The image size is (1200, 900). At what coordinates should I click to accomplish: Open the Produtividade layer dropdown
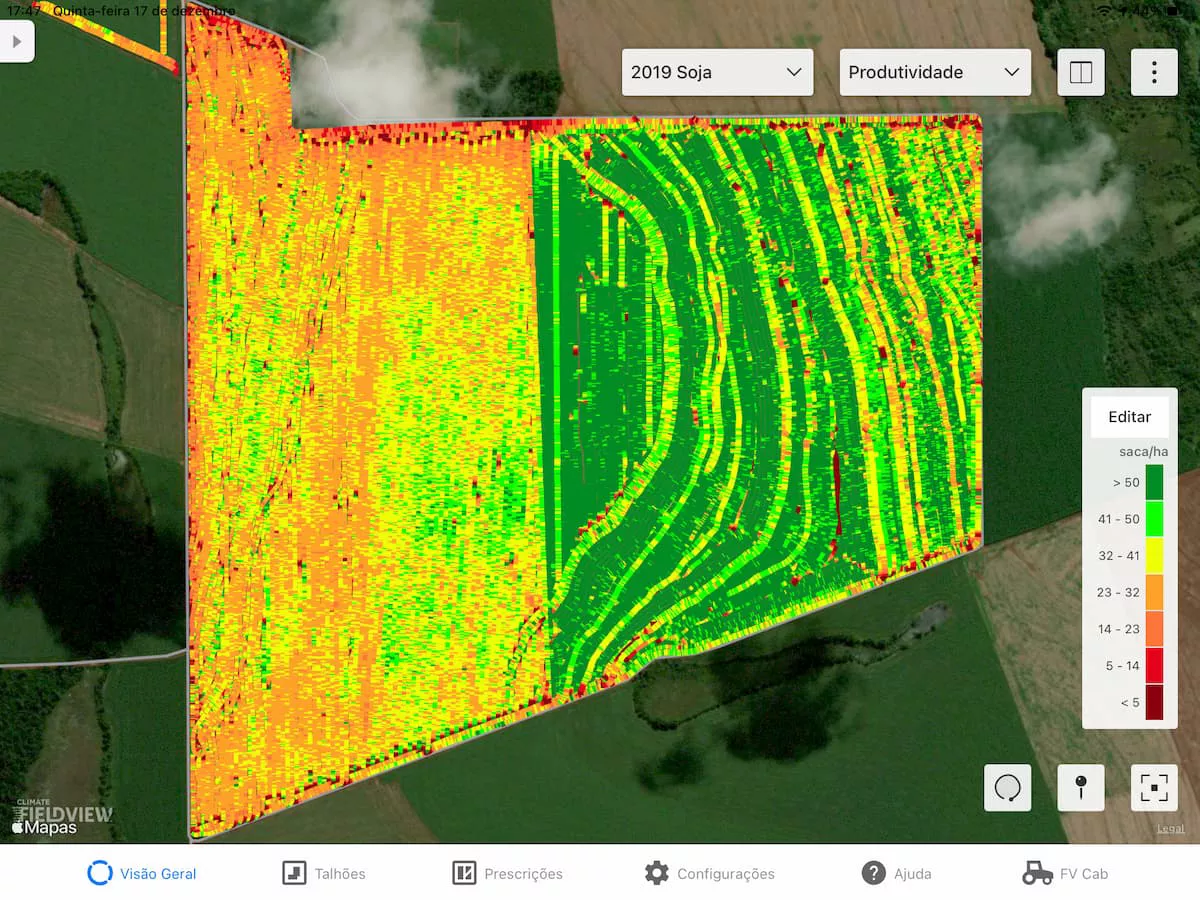click(x=933, y=71)
